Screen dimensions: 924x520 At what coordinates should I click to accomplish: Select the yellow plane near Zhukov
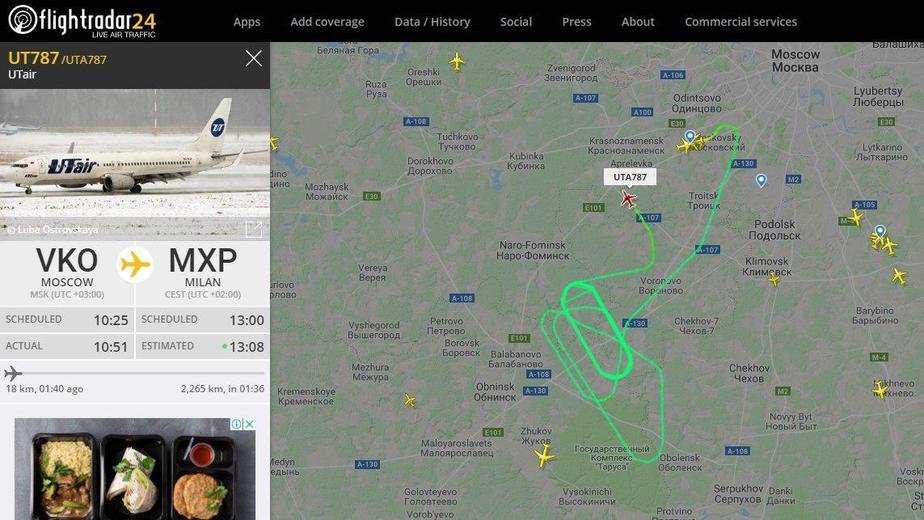click(543, 456)
